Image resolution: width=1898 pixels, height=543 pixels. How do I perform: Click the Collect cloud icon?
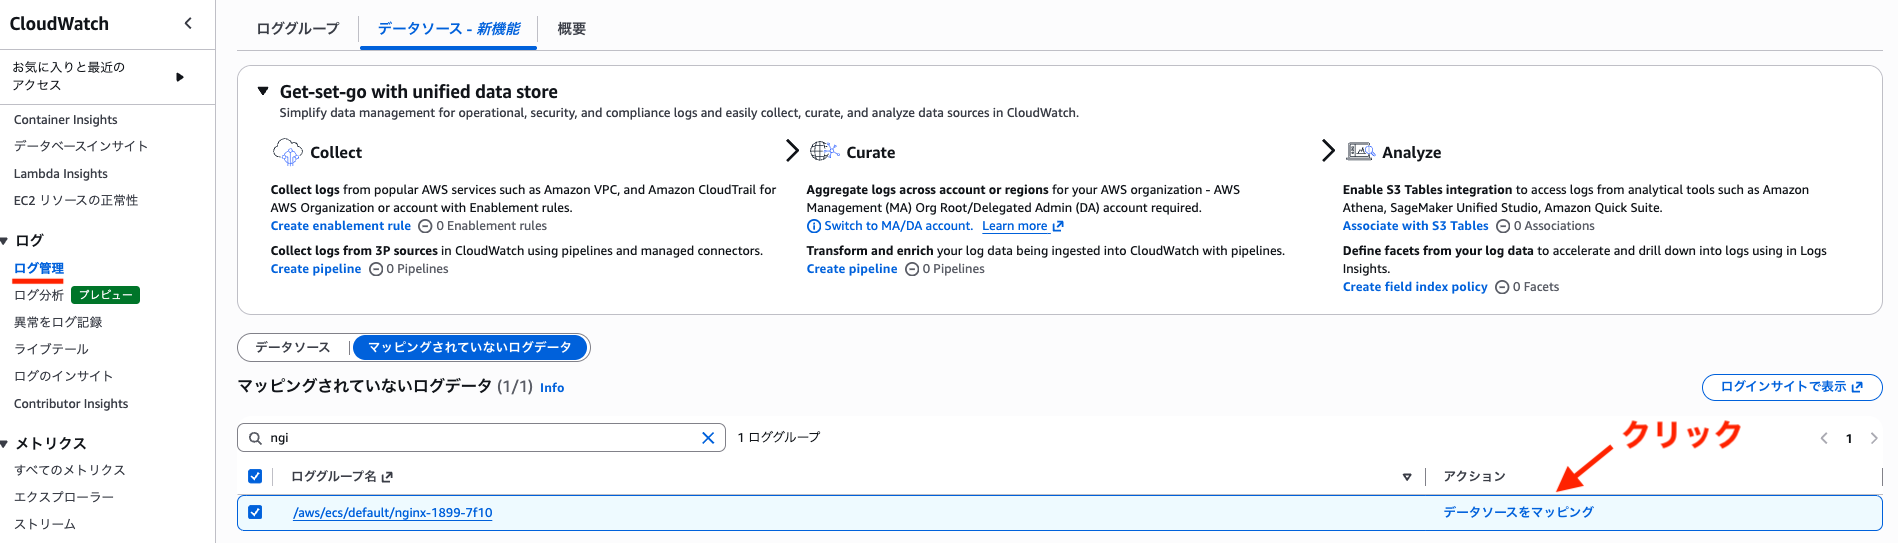click(x=287, y=152)
